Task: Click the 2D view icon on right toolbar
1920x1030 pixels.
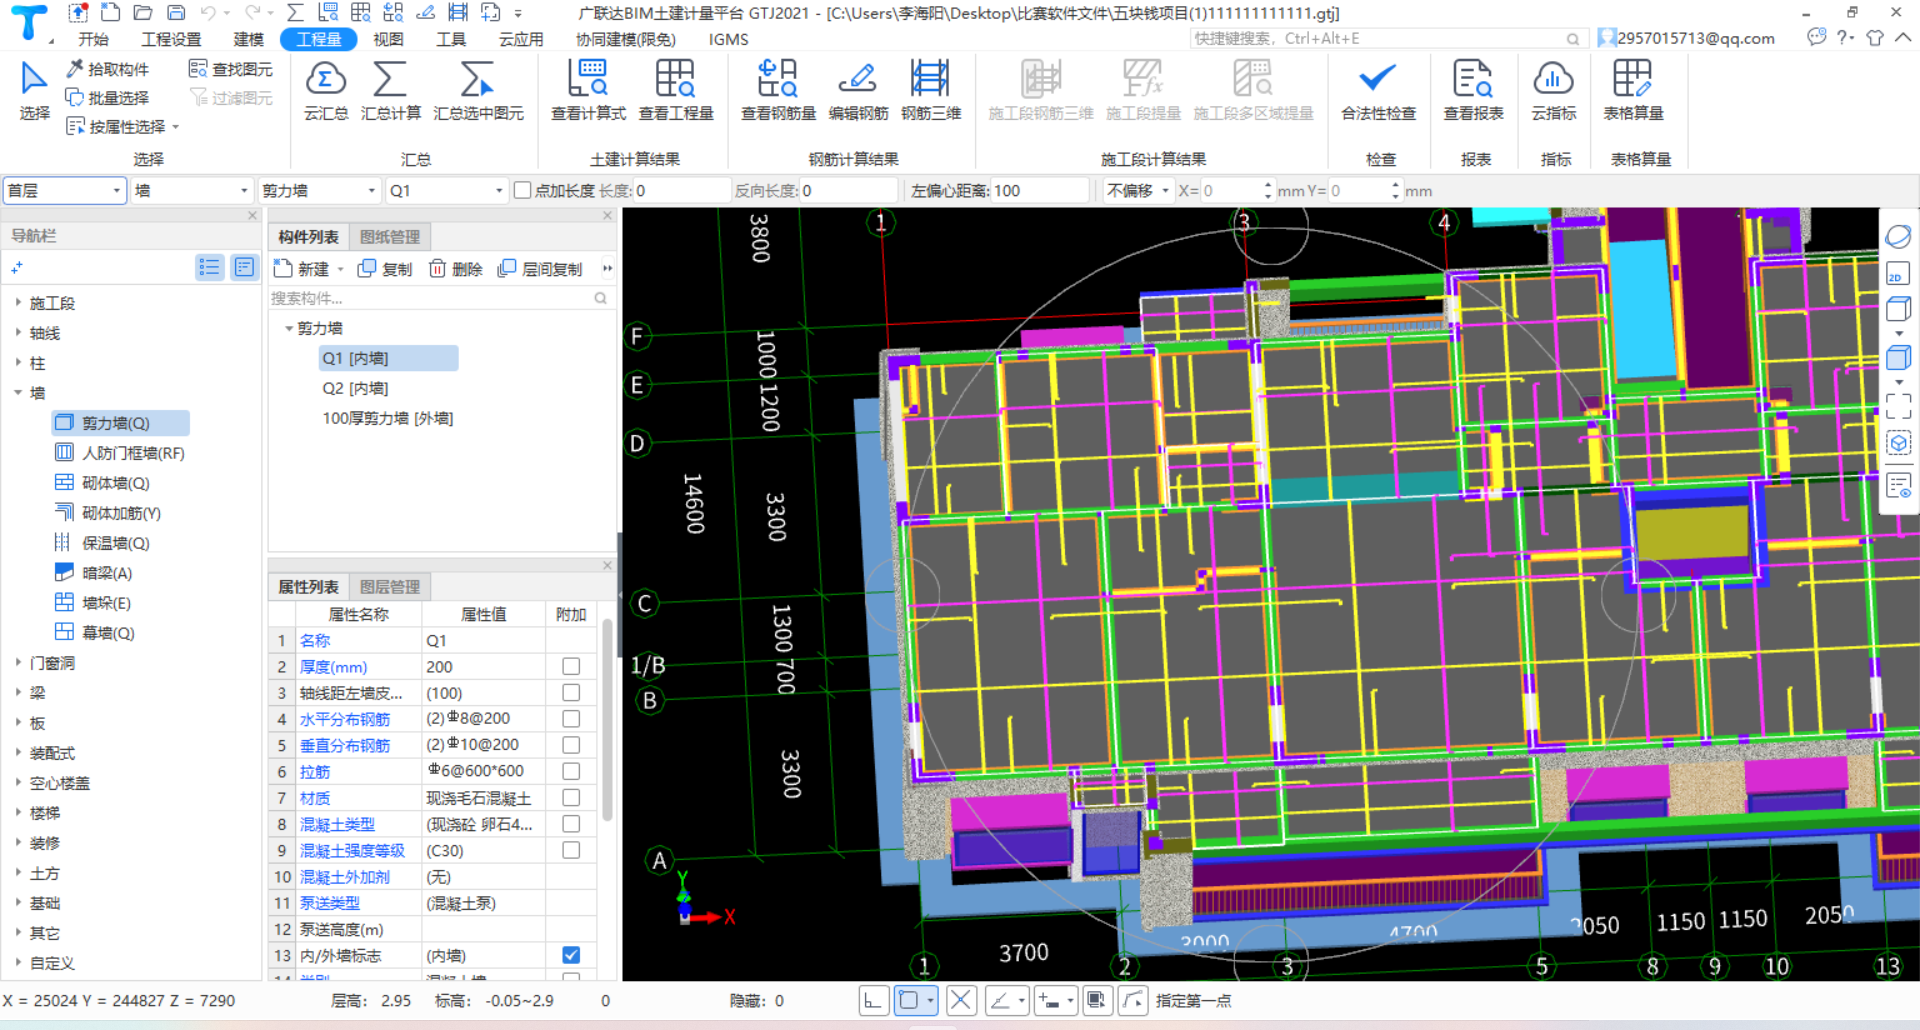Action: (x=1897, y=274)
